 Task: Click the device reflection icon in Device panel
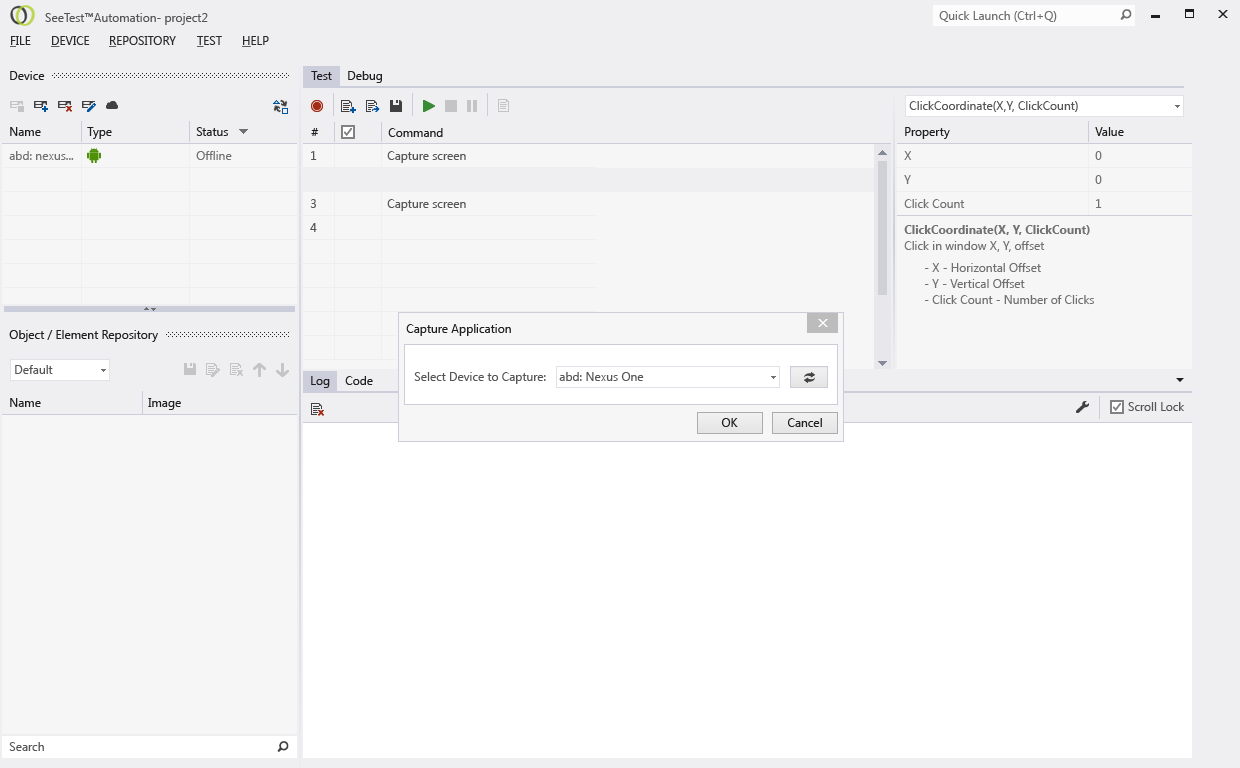(280, 106)
